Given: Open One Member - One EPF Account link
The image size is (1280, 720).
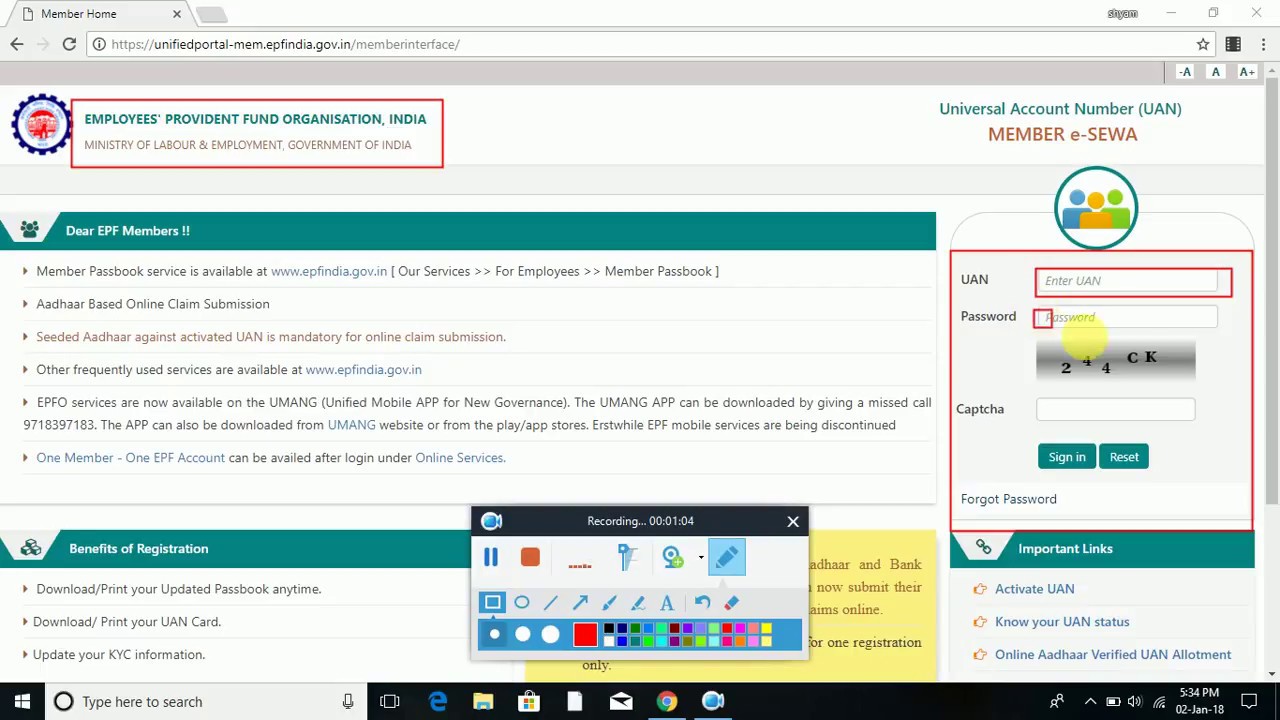Looking at the screenshot, I should [x=130, y=458].
